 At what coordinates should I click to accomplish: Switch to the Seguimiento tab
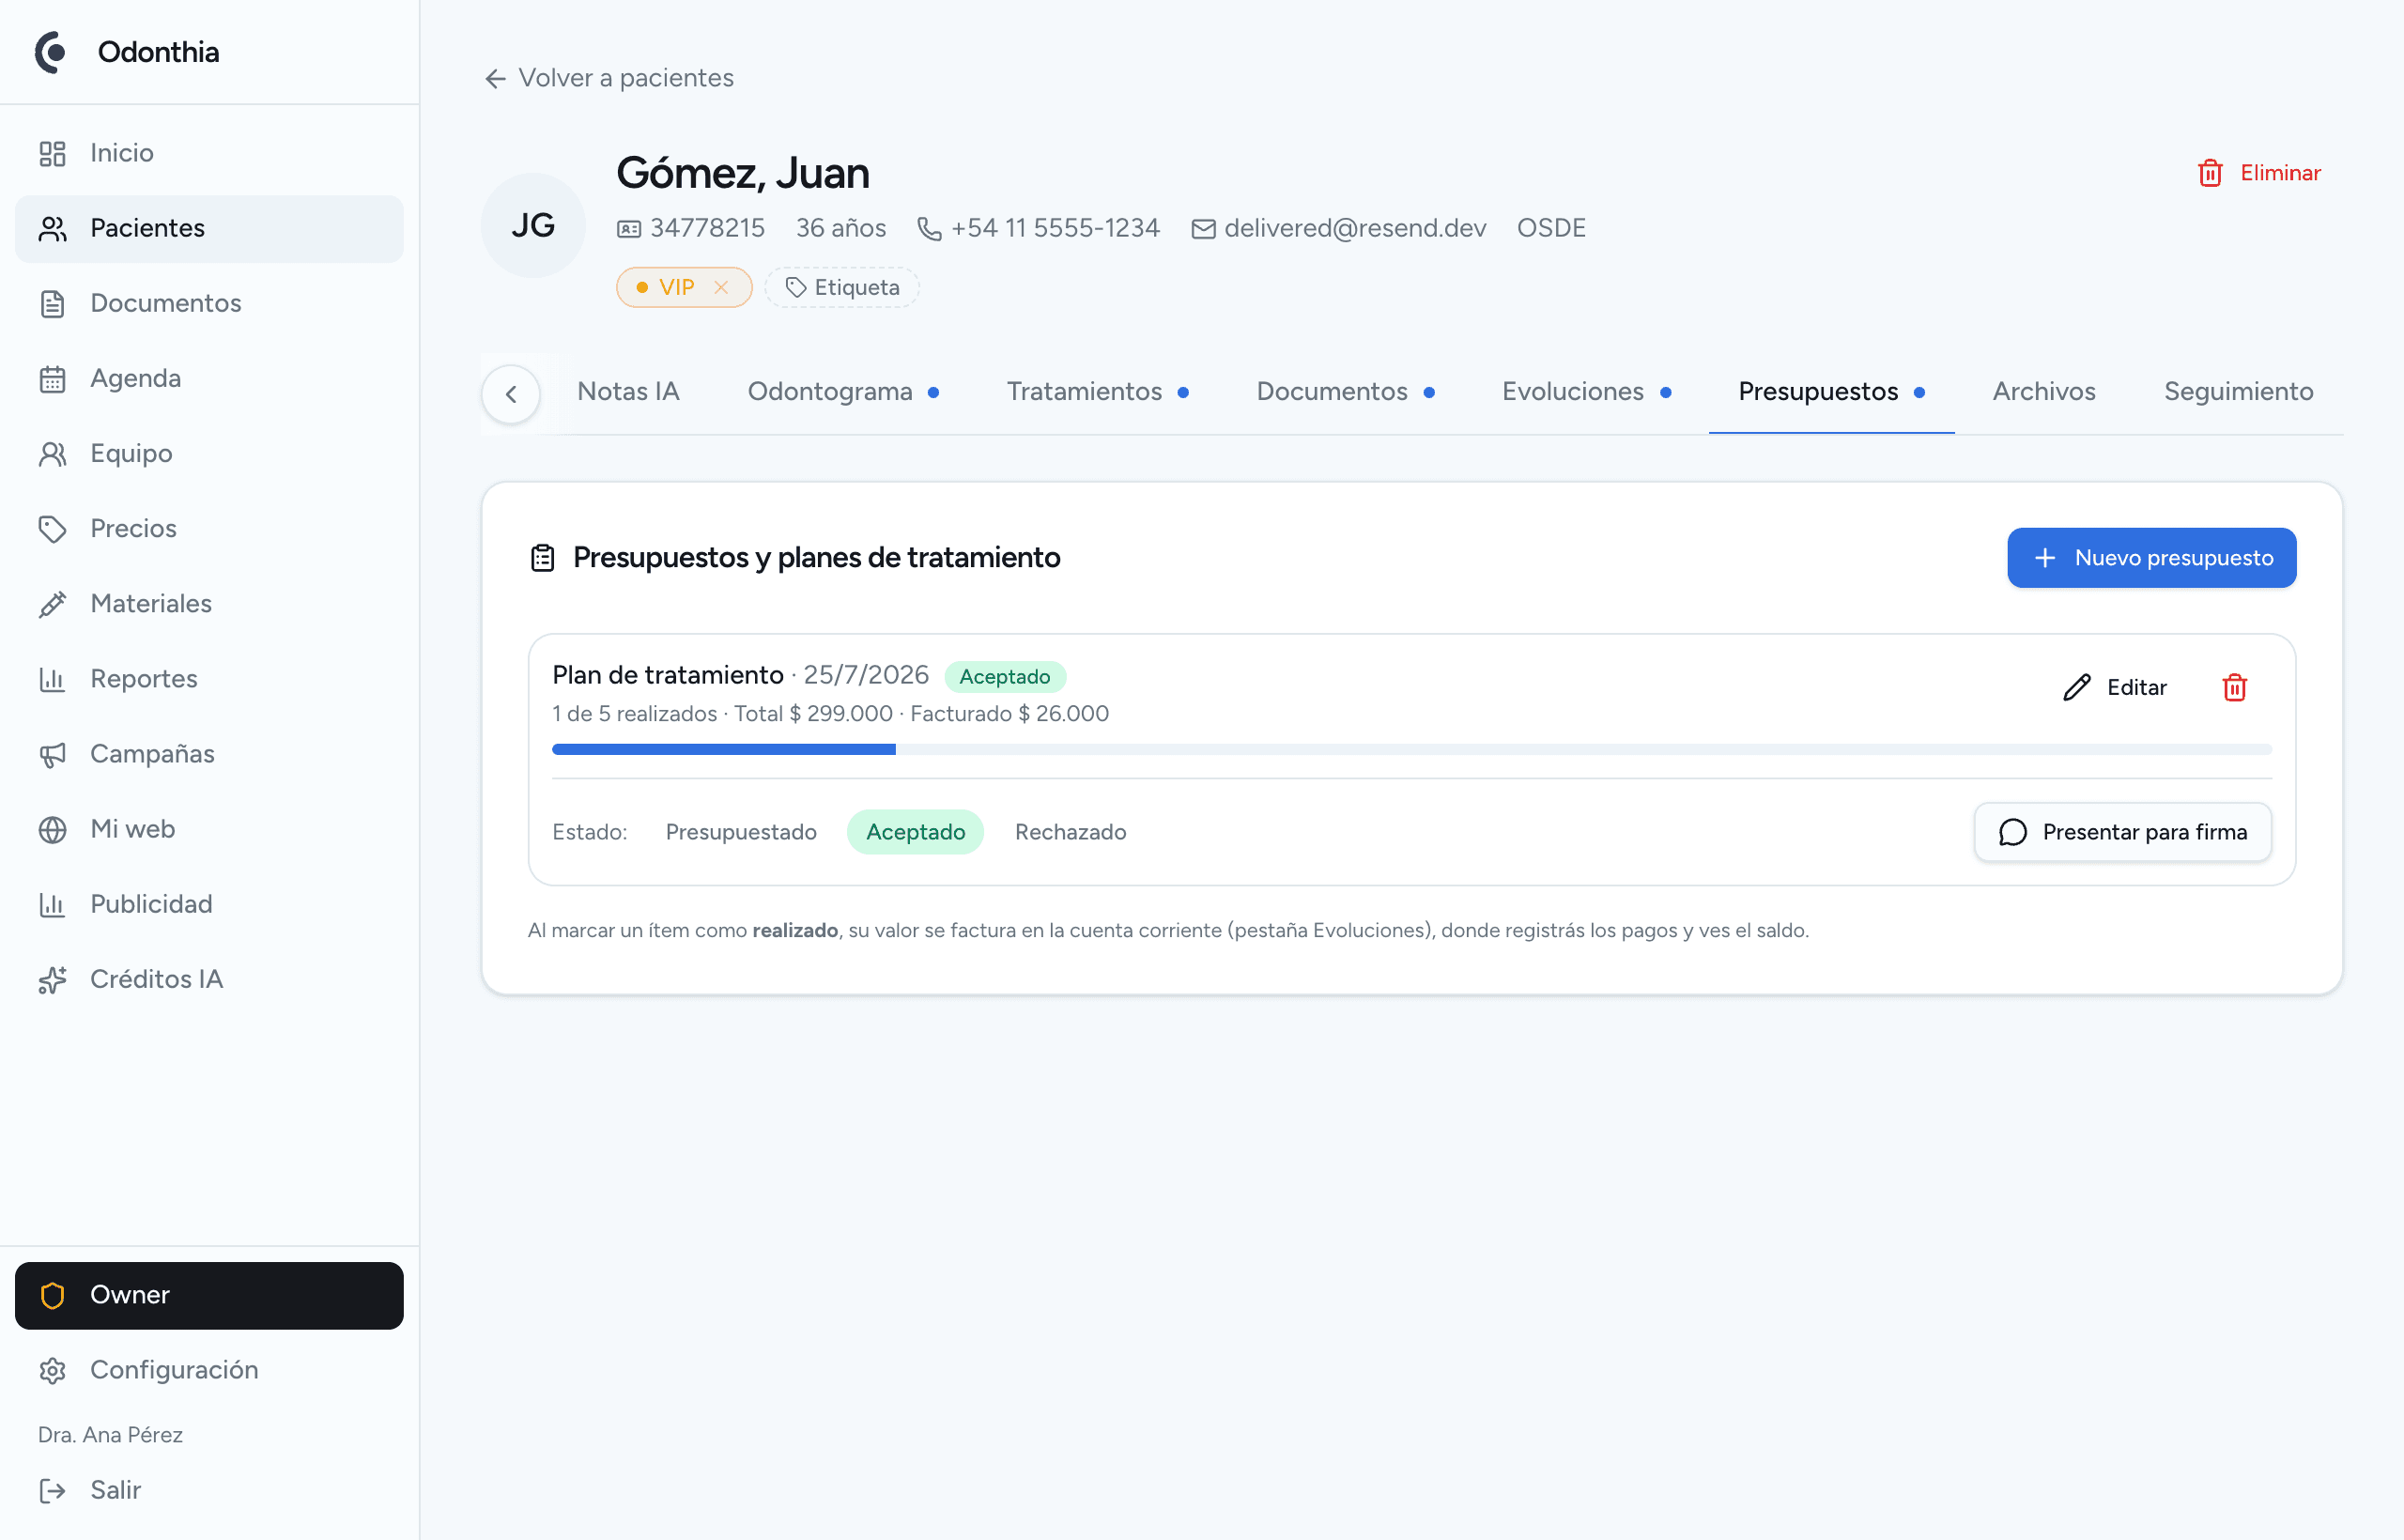[2238, 391]
